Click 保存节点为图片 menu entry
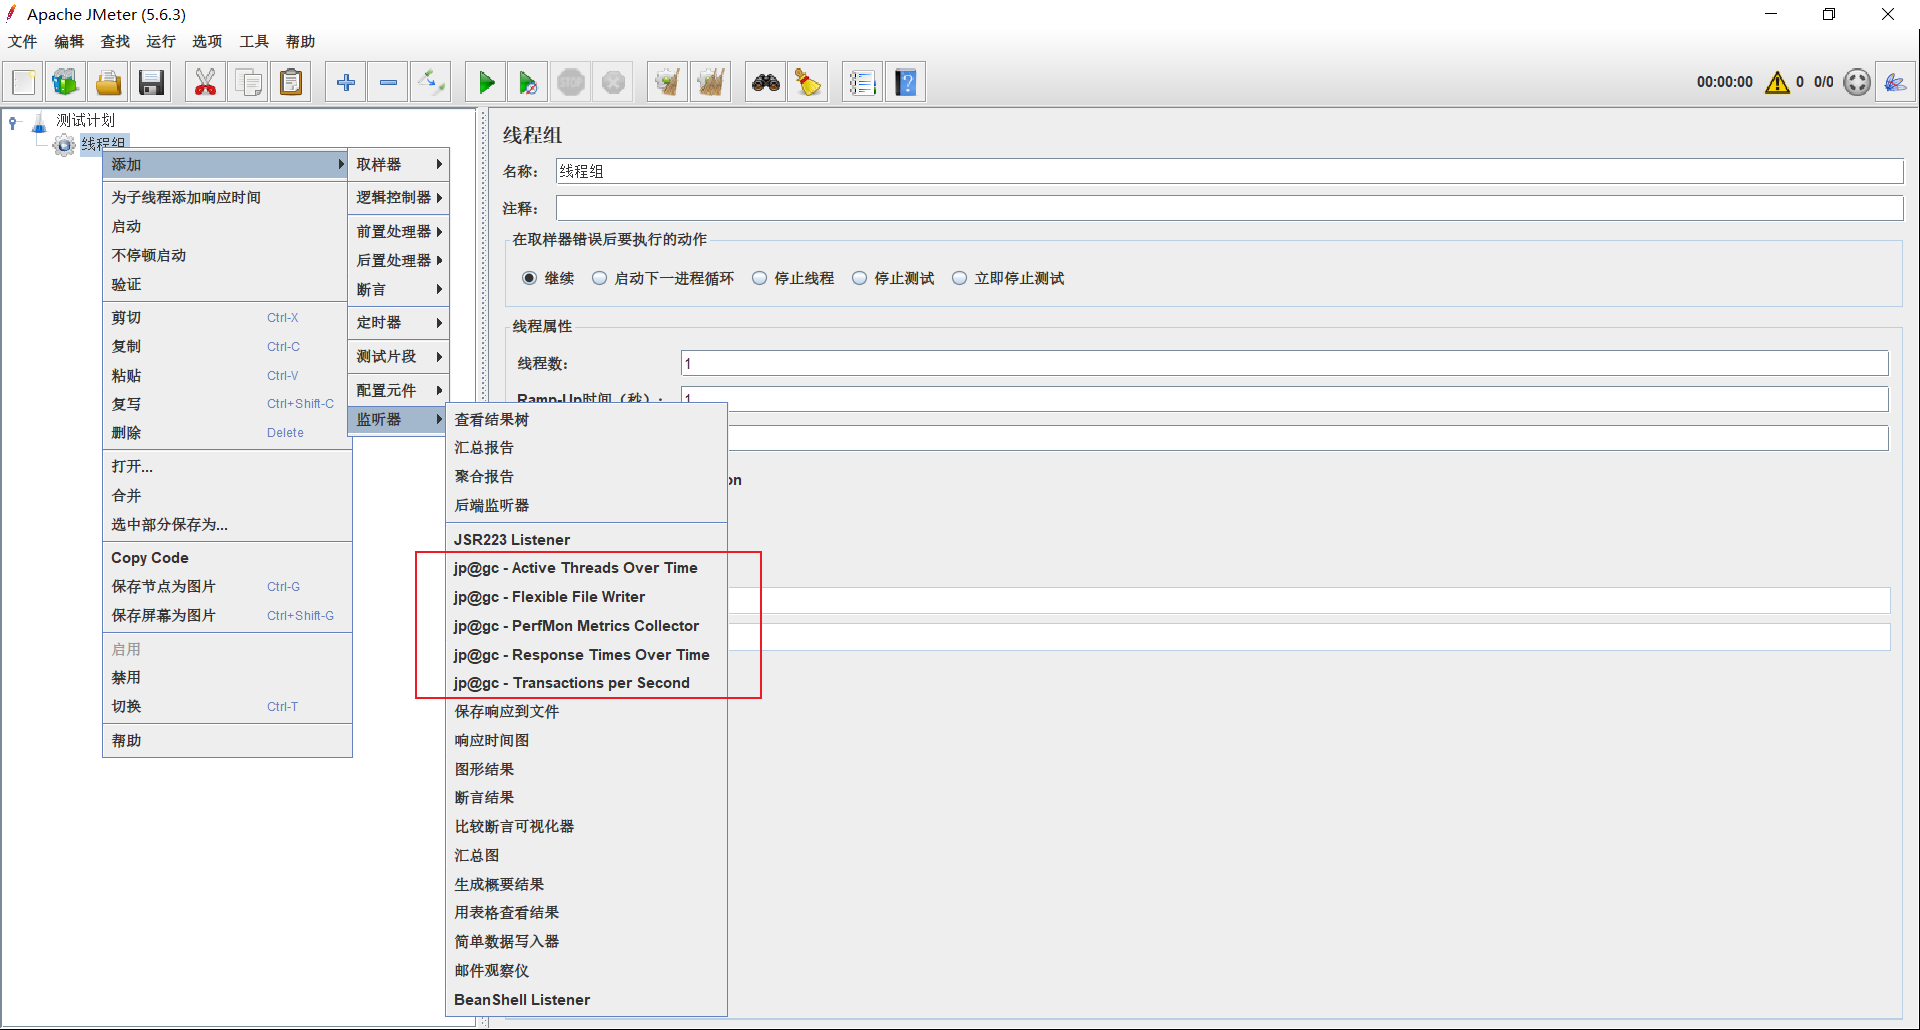Image resolution: width=1920 pixels, height=1030 pixels. point(226,587)
